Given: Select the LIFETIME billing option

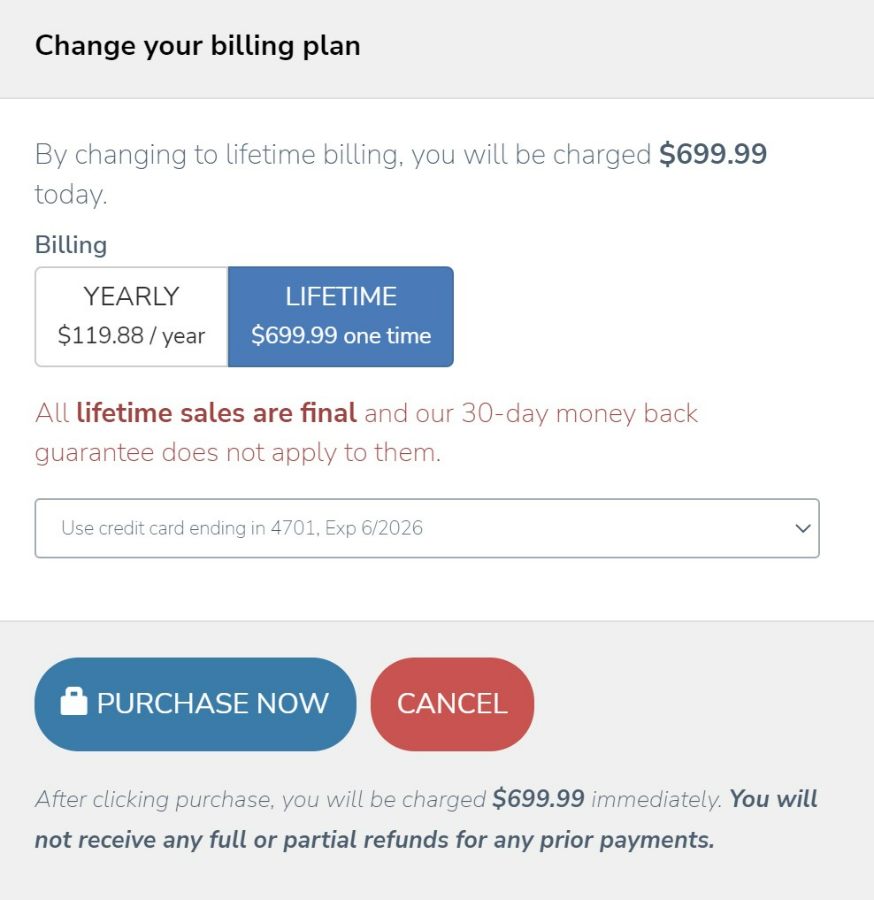Looking at the screenshot, I should (341, 316).
